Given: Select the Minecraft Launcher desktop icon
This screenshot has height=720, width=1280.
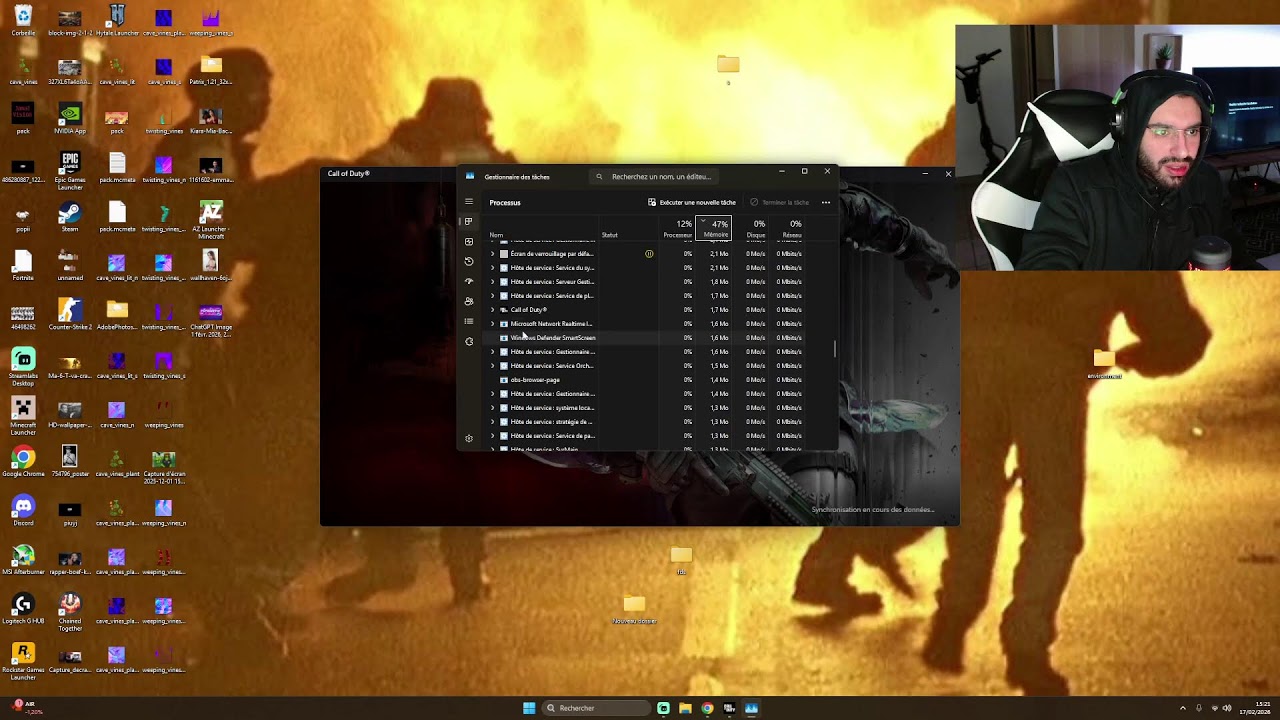Looking at the screenshot, I should (23, 415).
